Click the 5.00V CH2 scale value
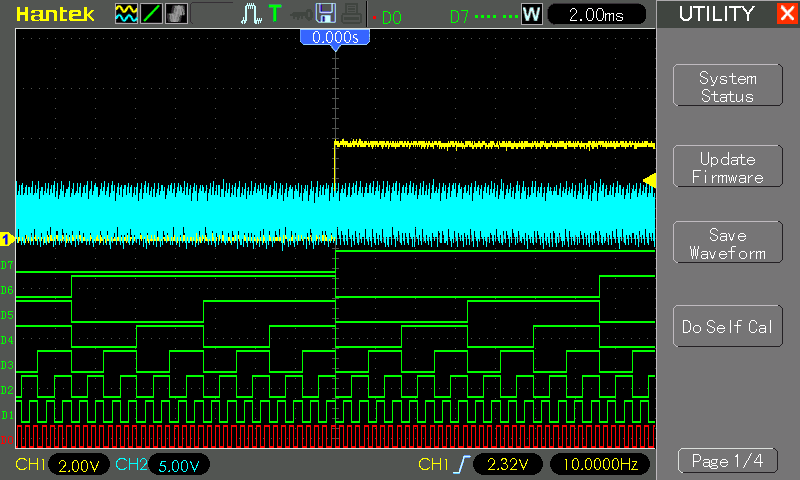This screenshot has height=480, width=800. (179, 465)
